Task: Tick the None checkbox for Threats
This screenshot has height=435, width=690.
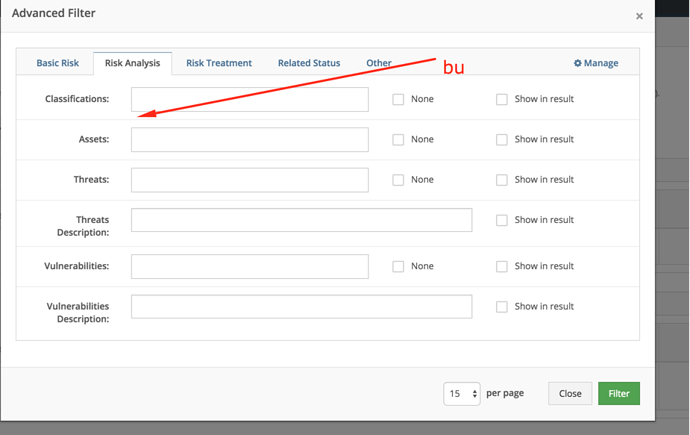Action: 398,180
